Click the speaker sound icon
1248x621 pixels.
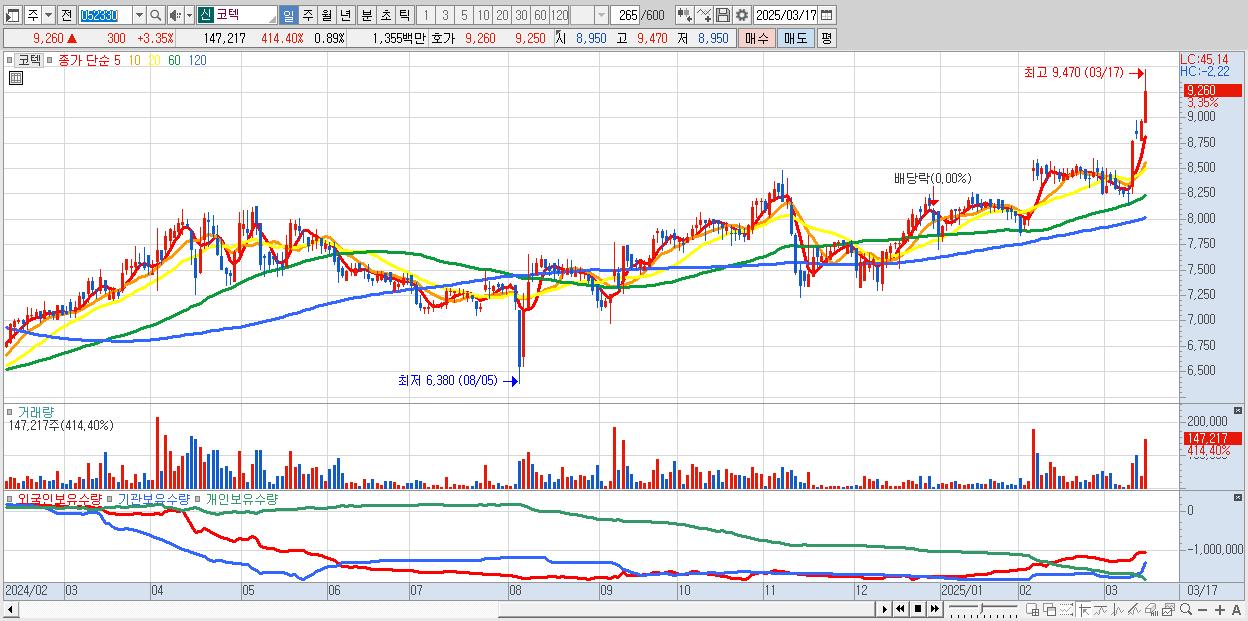point(175,15)
